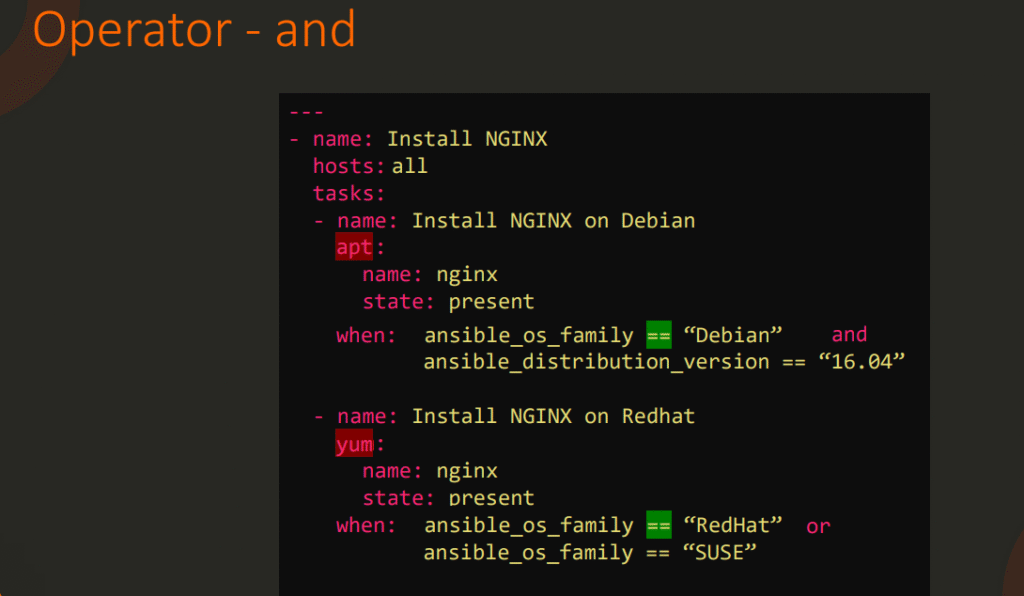Click the red-highlighted yum module keyword
This screenshot has height=596, width=1024.
pyautogui.click(x=355, y=444)
